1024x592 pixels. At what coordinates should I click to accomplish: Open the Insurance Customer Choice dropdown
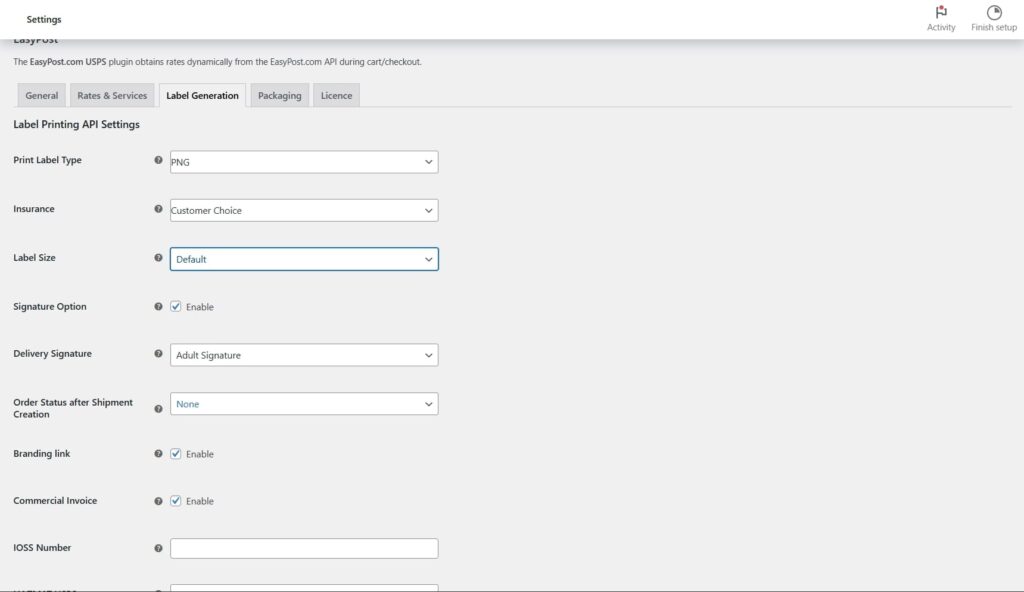click(x=304, y=210)
